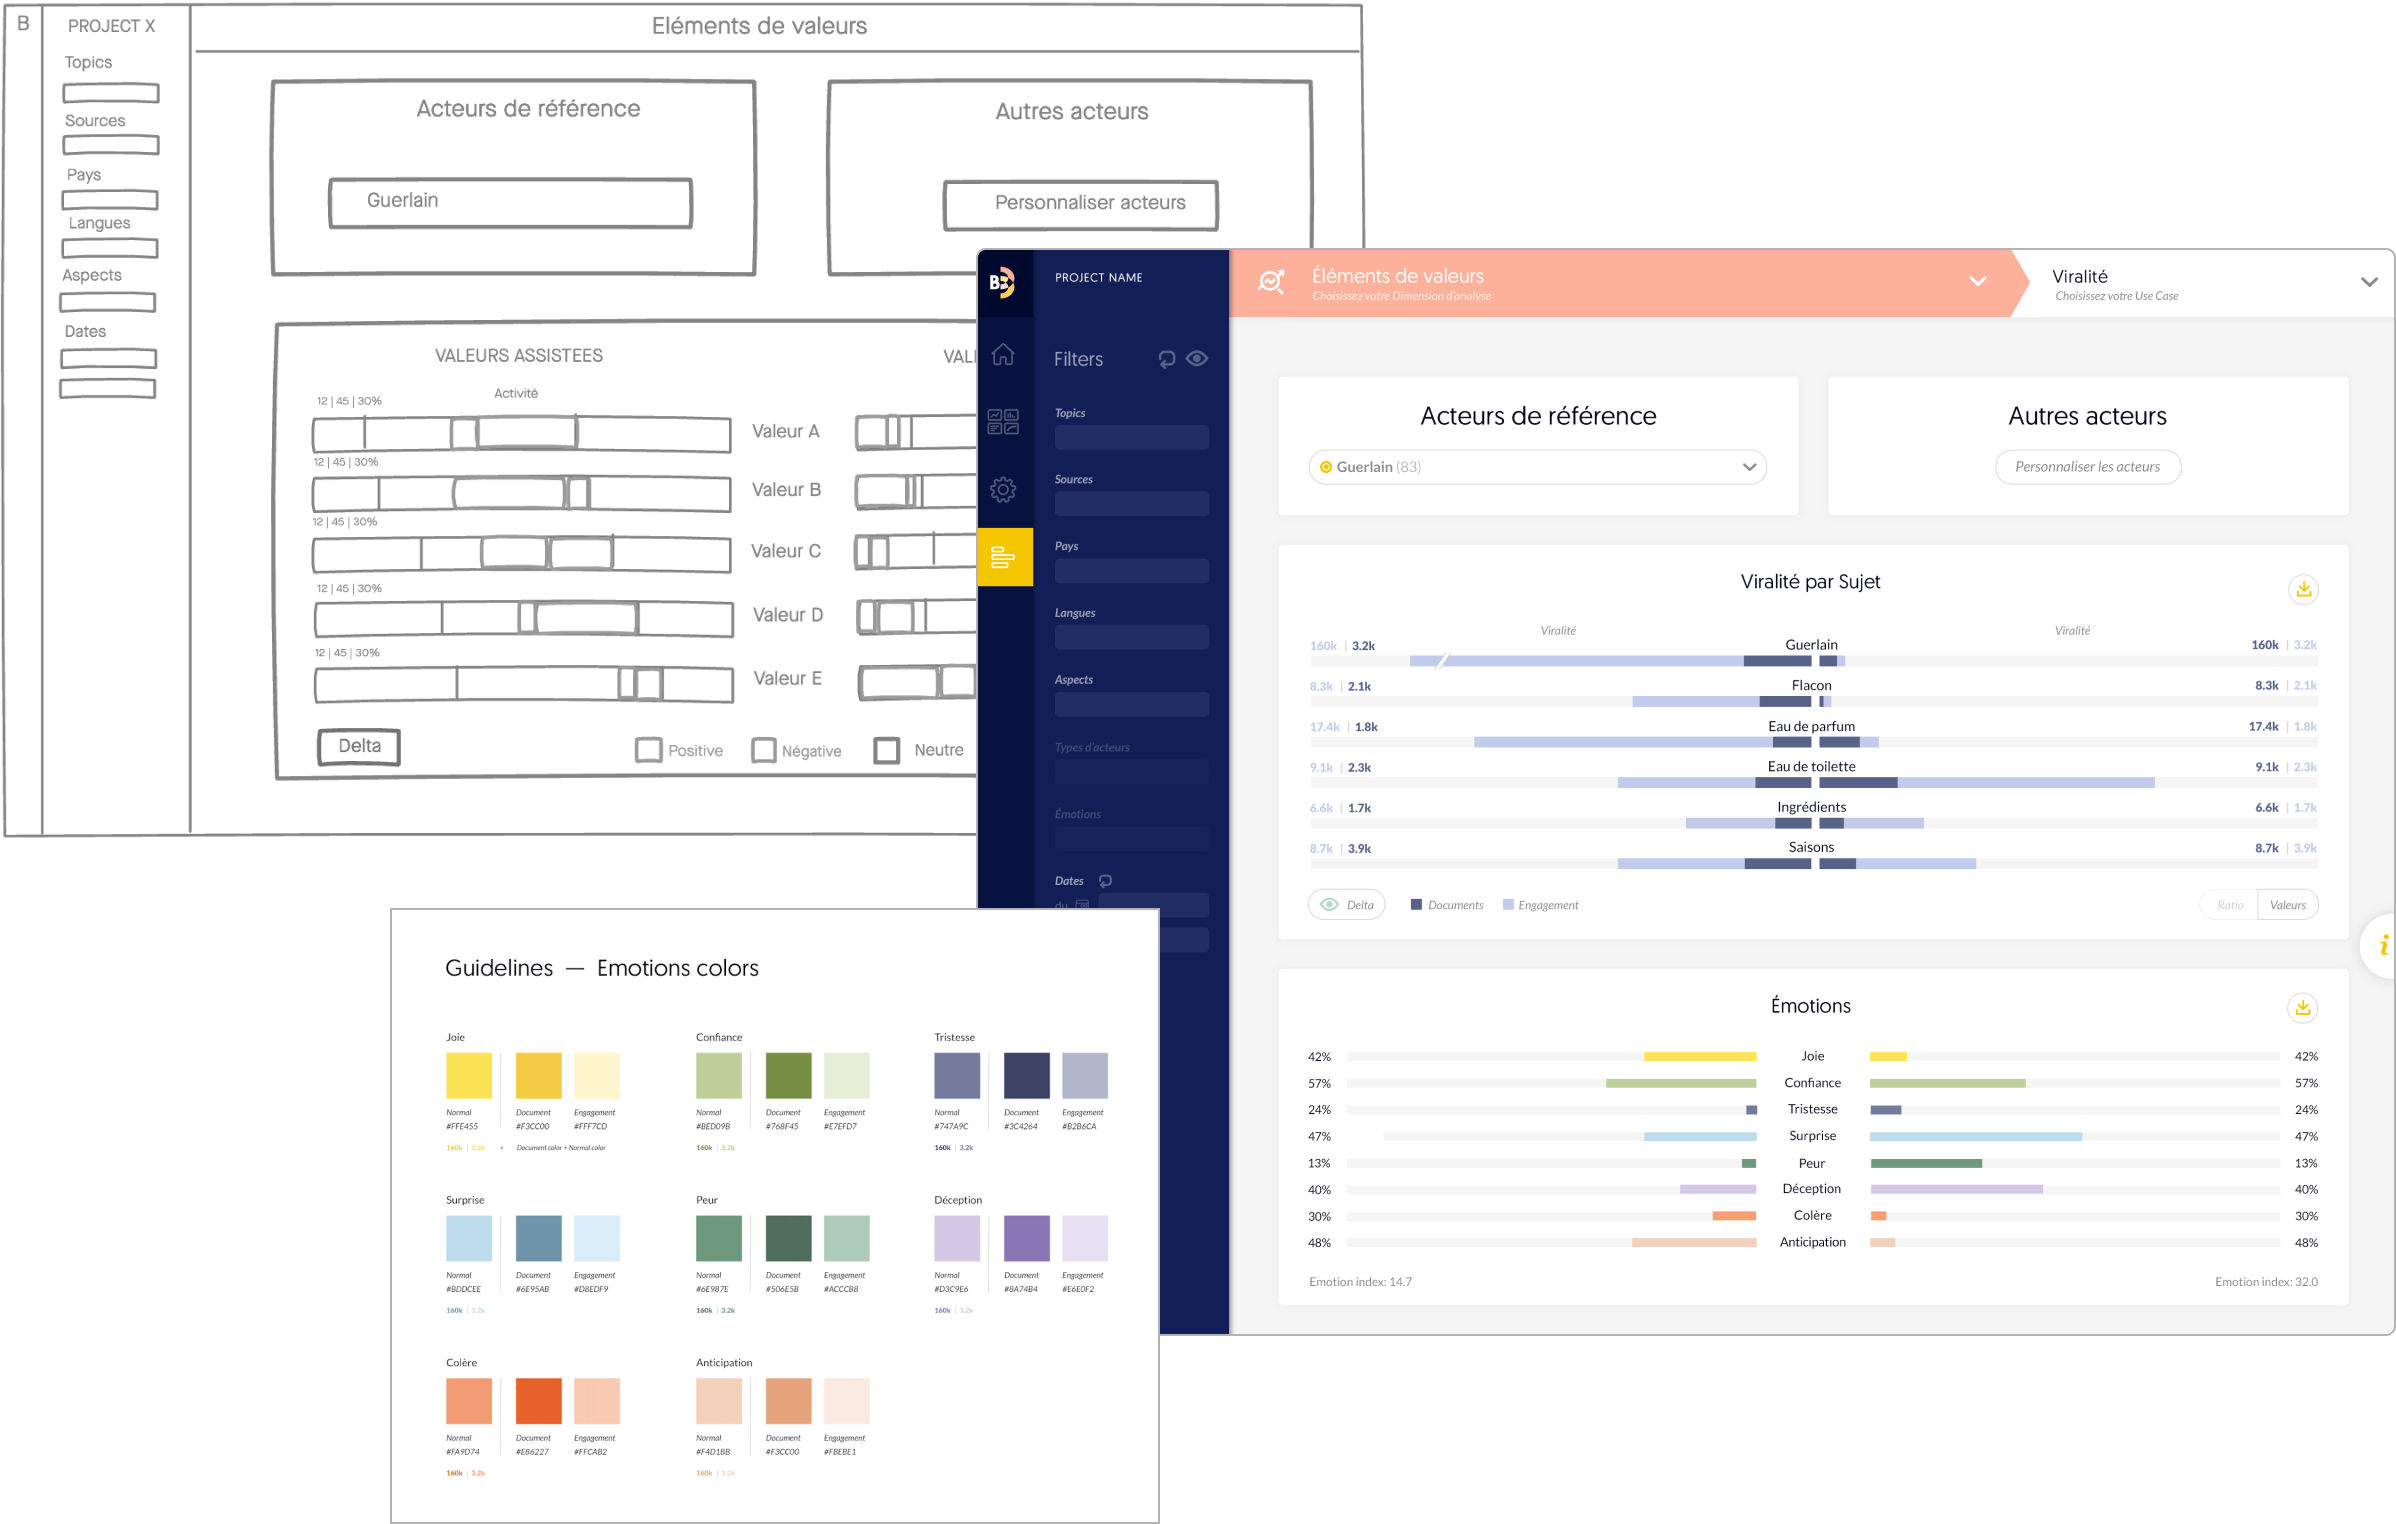Click the Eau de toilette row label
Viewport: 2396px width, 1524px height.
pyautogui.click(x=1811, y=767)
